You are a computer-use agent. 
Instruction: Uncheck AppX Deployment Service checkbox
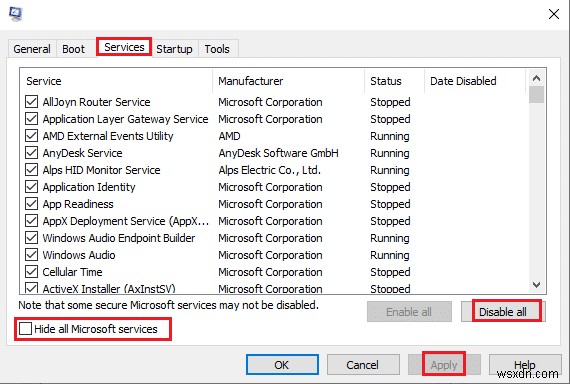coord(32,221)
